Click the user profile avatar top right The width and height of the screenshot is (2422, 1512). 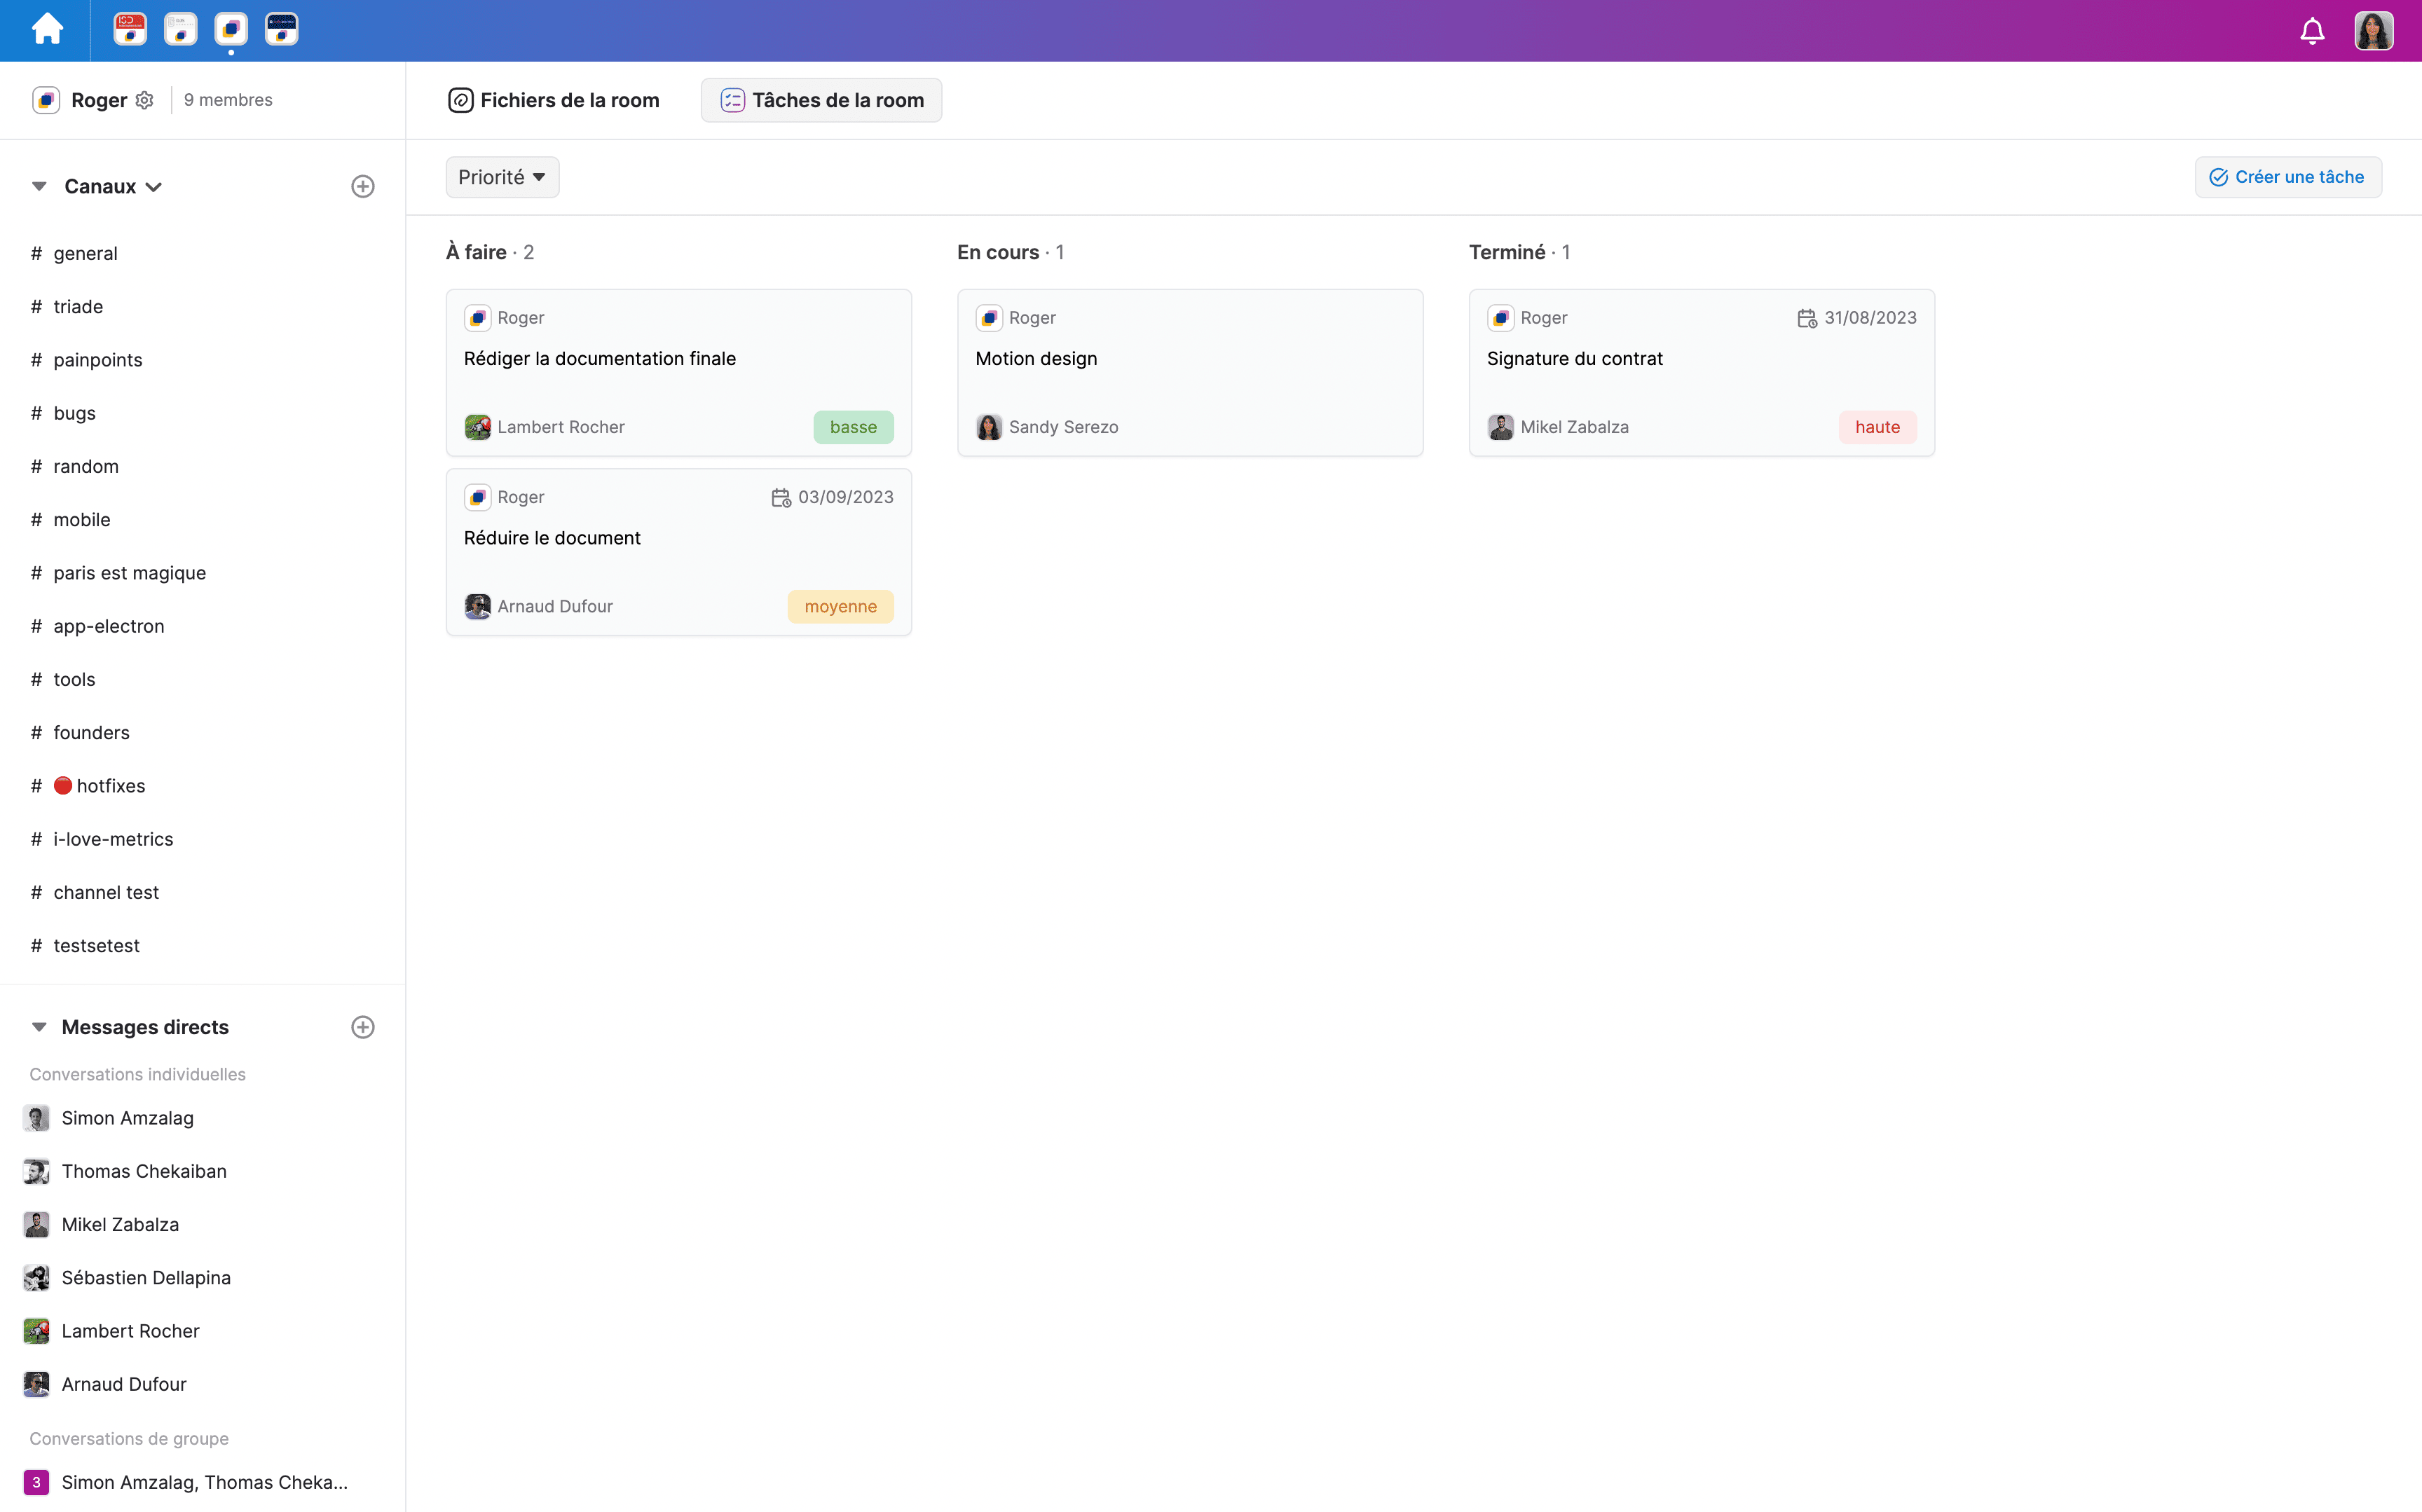pos(2374,31)
